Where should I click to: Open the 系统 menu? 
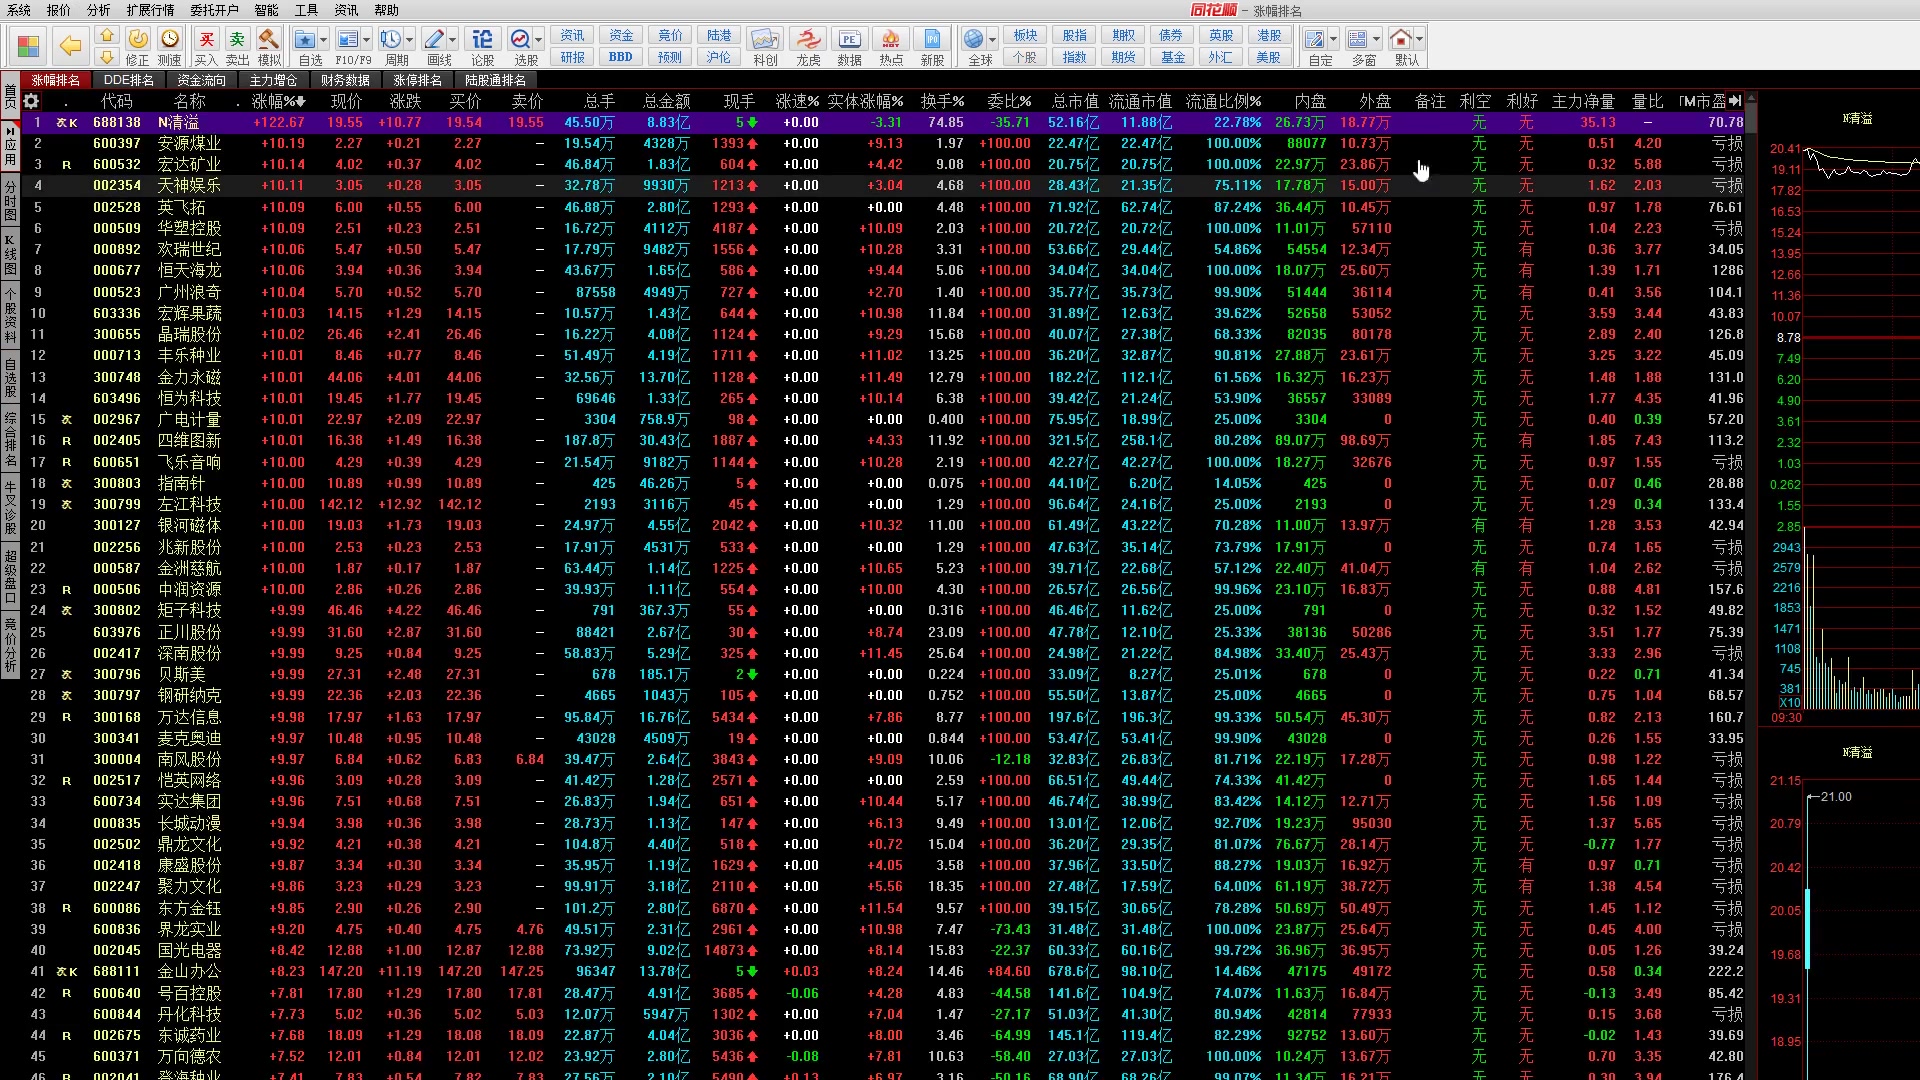[19, 10]
